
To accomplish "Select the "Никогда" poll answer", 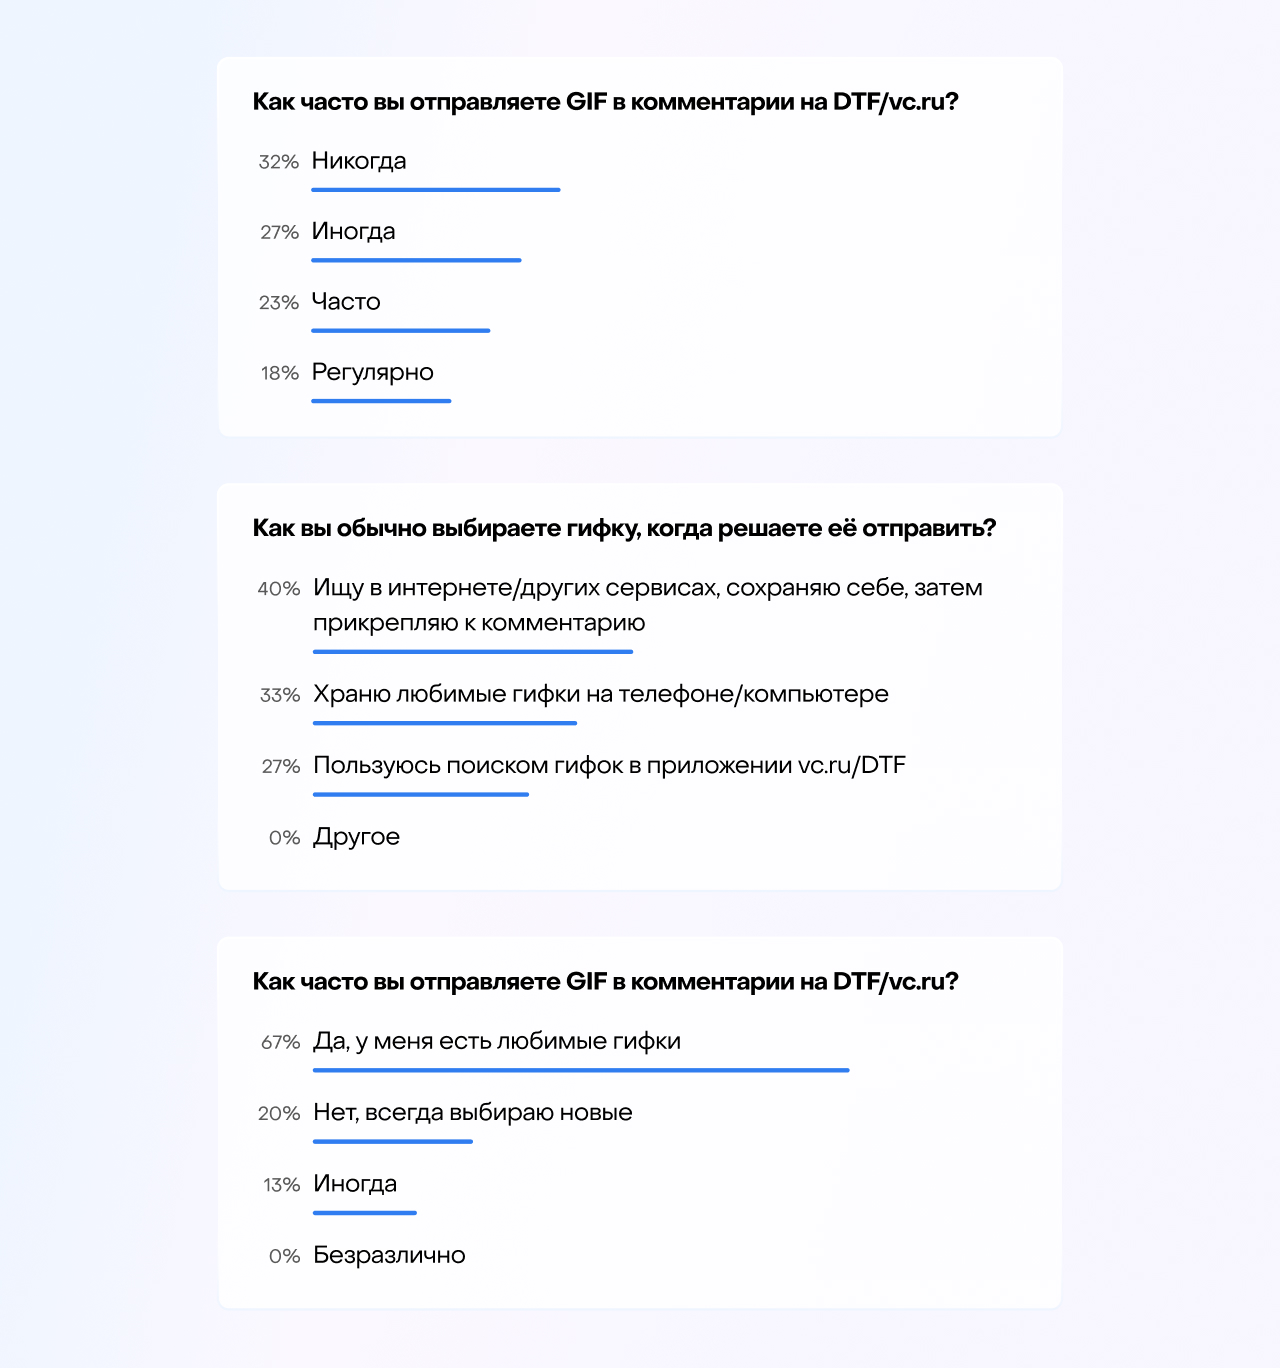I will pyautogui.click(x=359, y=161).
